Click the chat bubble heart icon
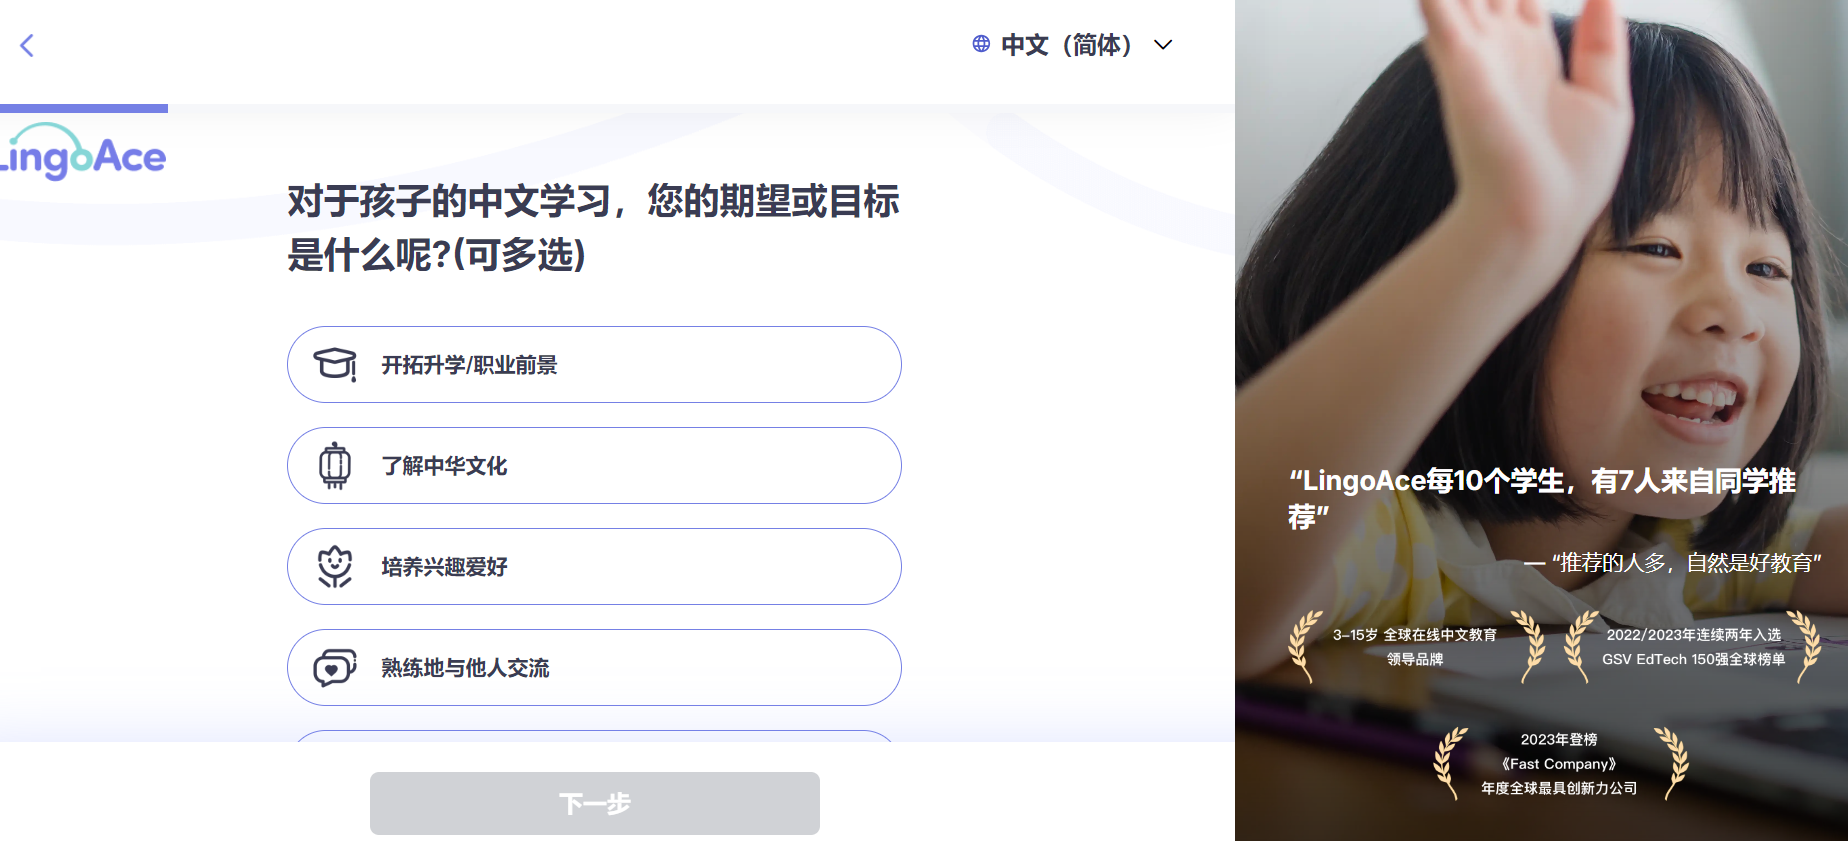 tap(335, 668)
